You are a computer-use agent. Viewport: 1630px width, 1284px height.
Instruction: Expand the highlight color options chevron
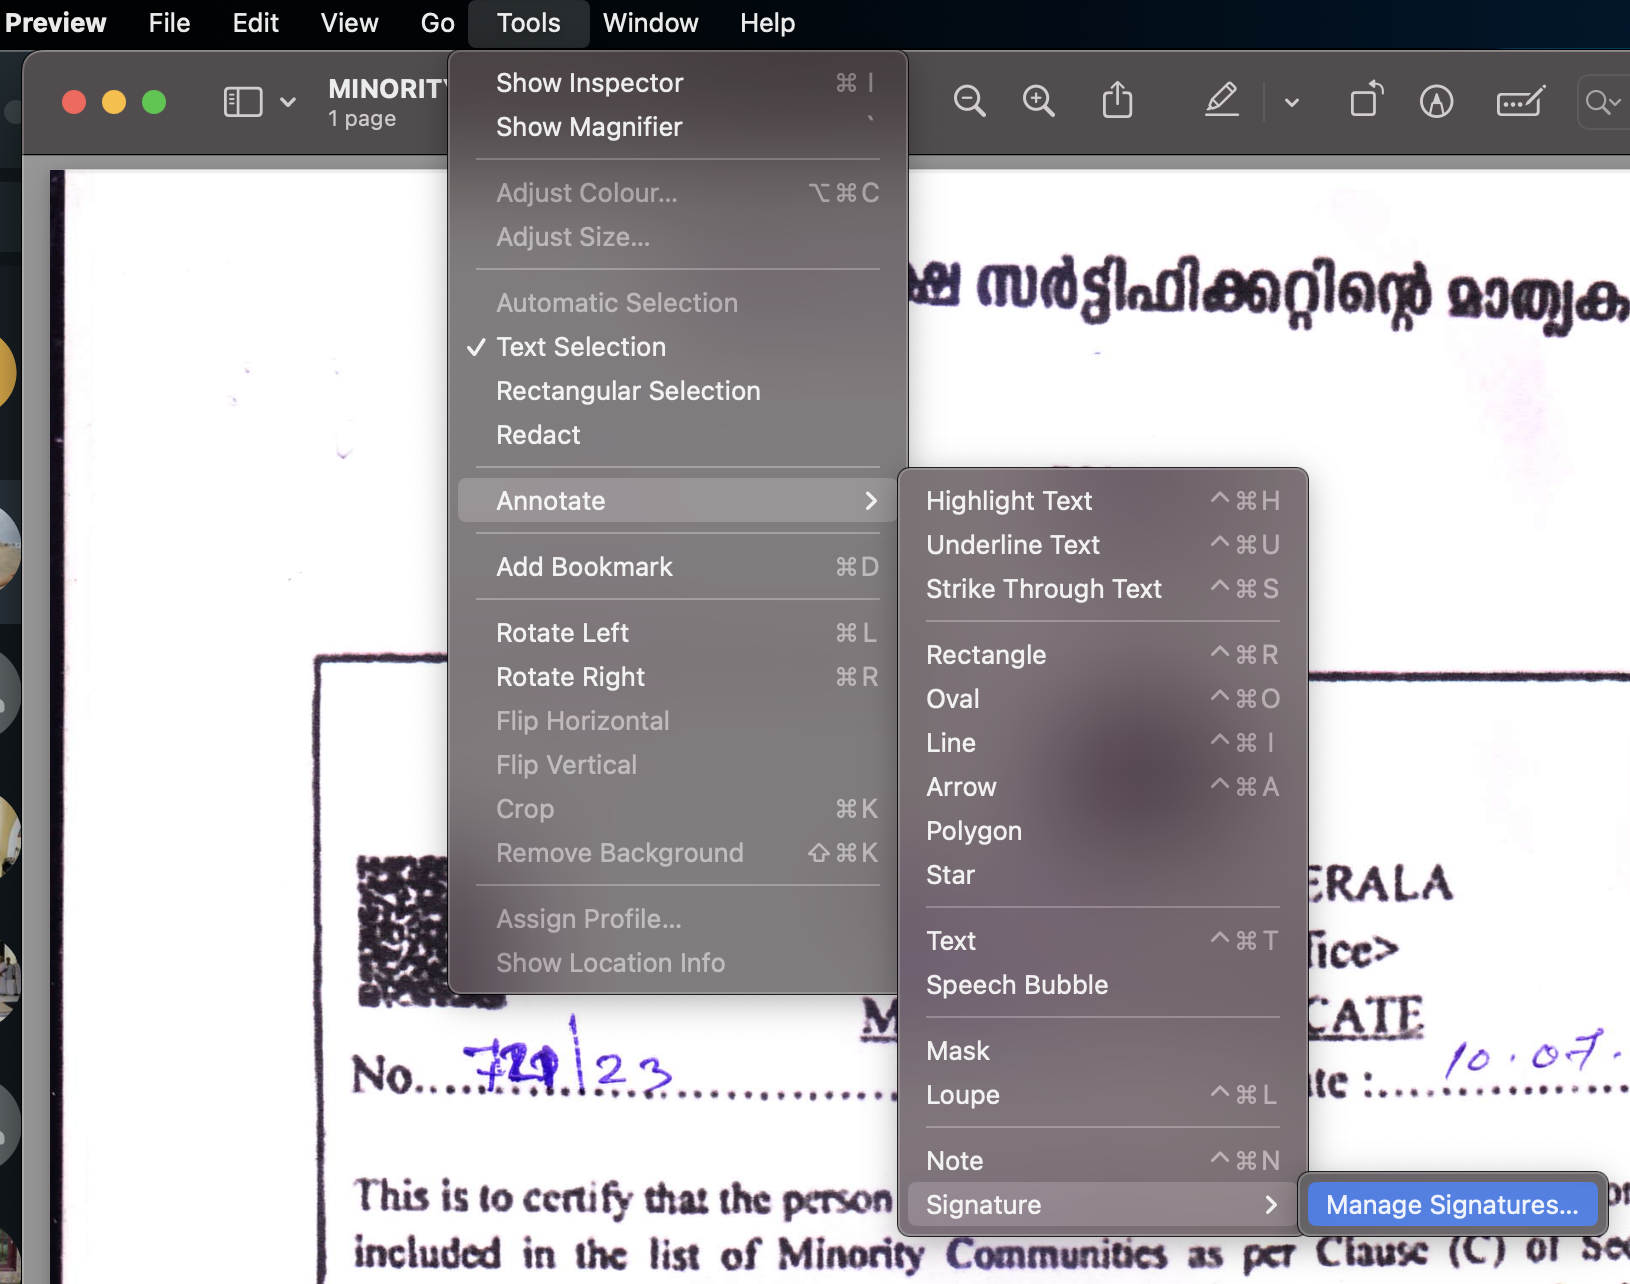[1292, 102]
